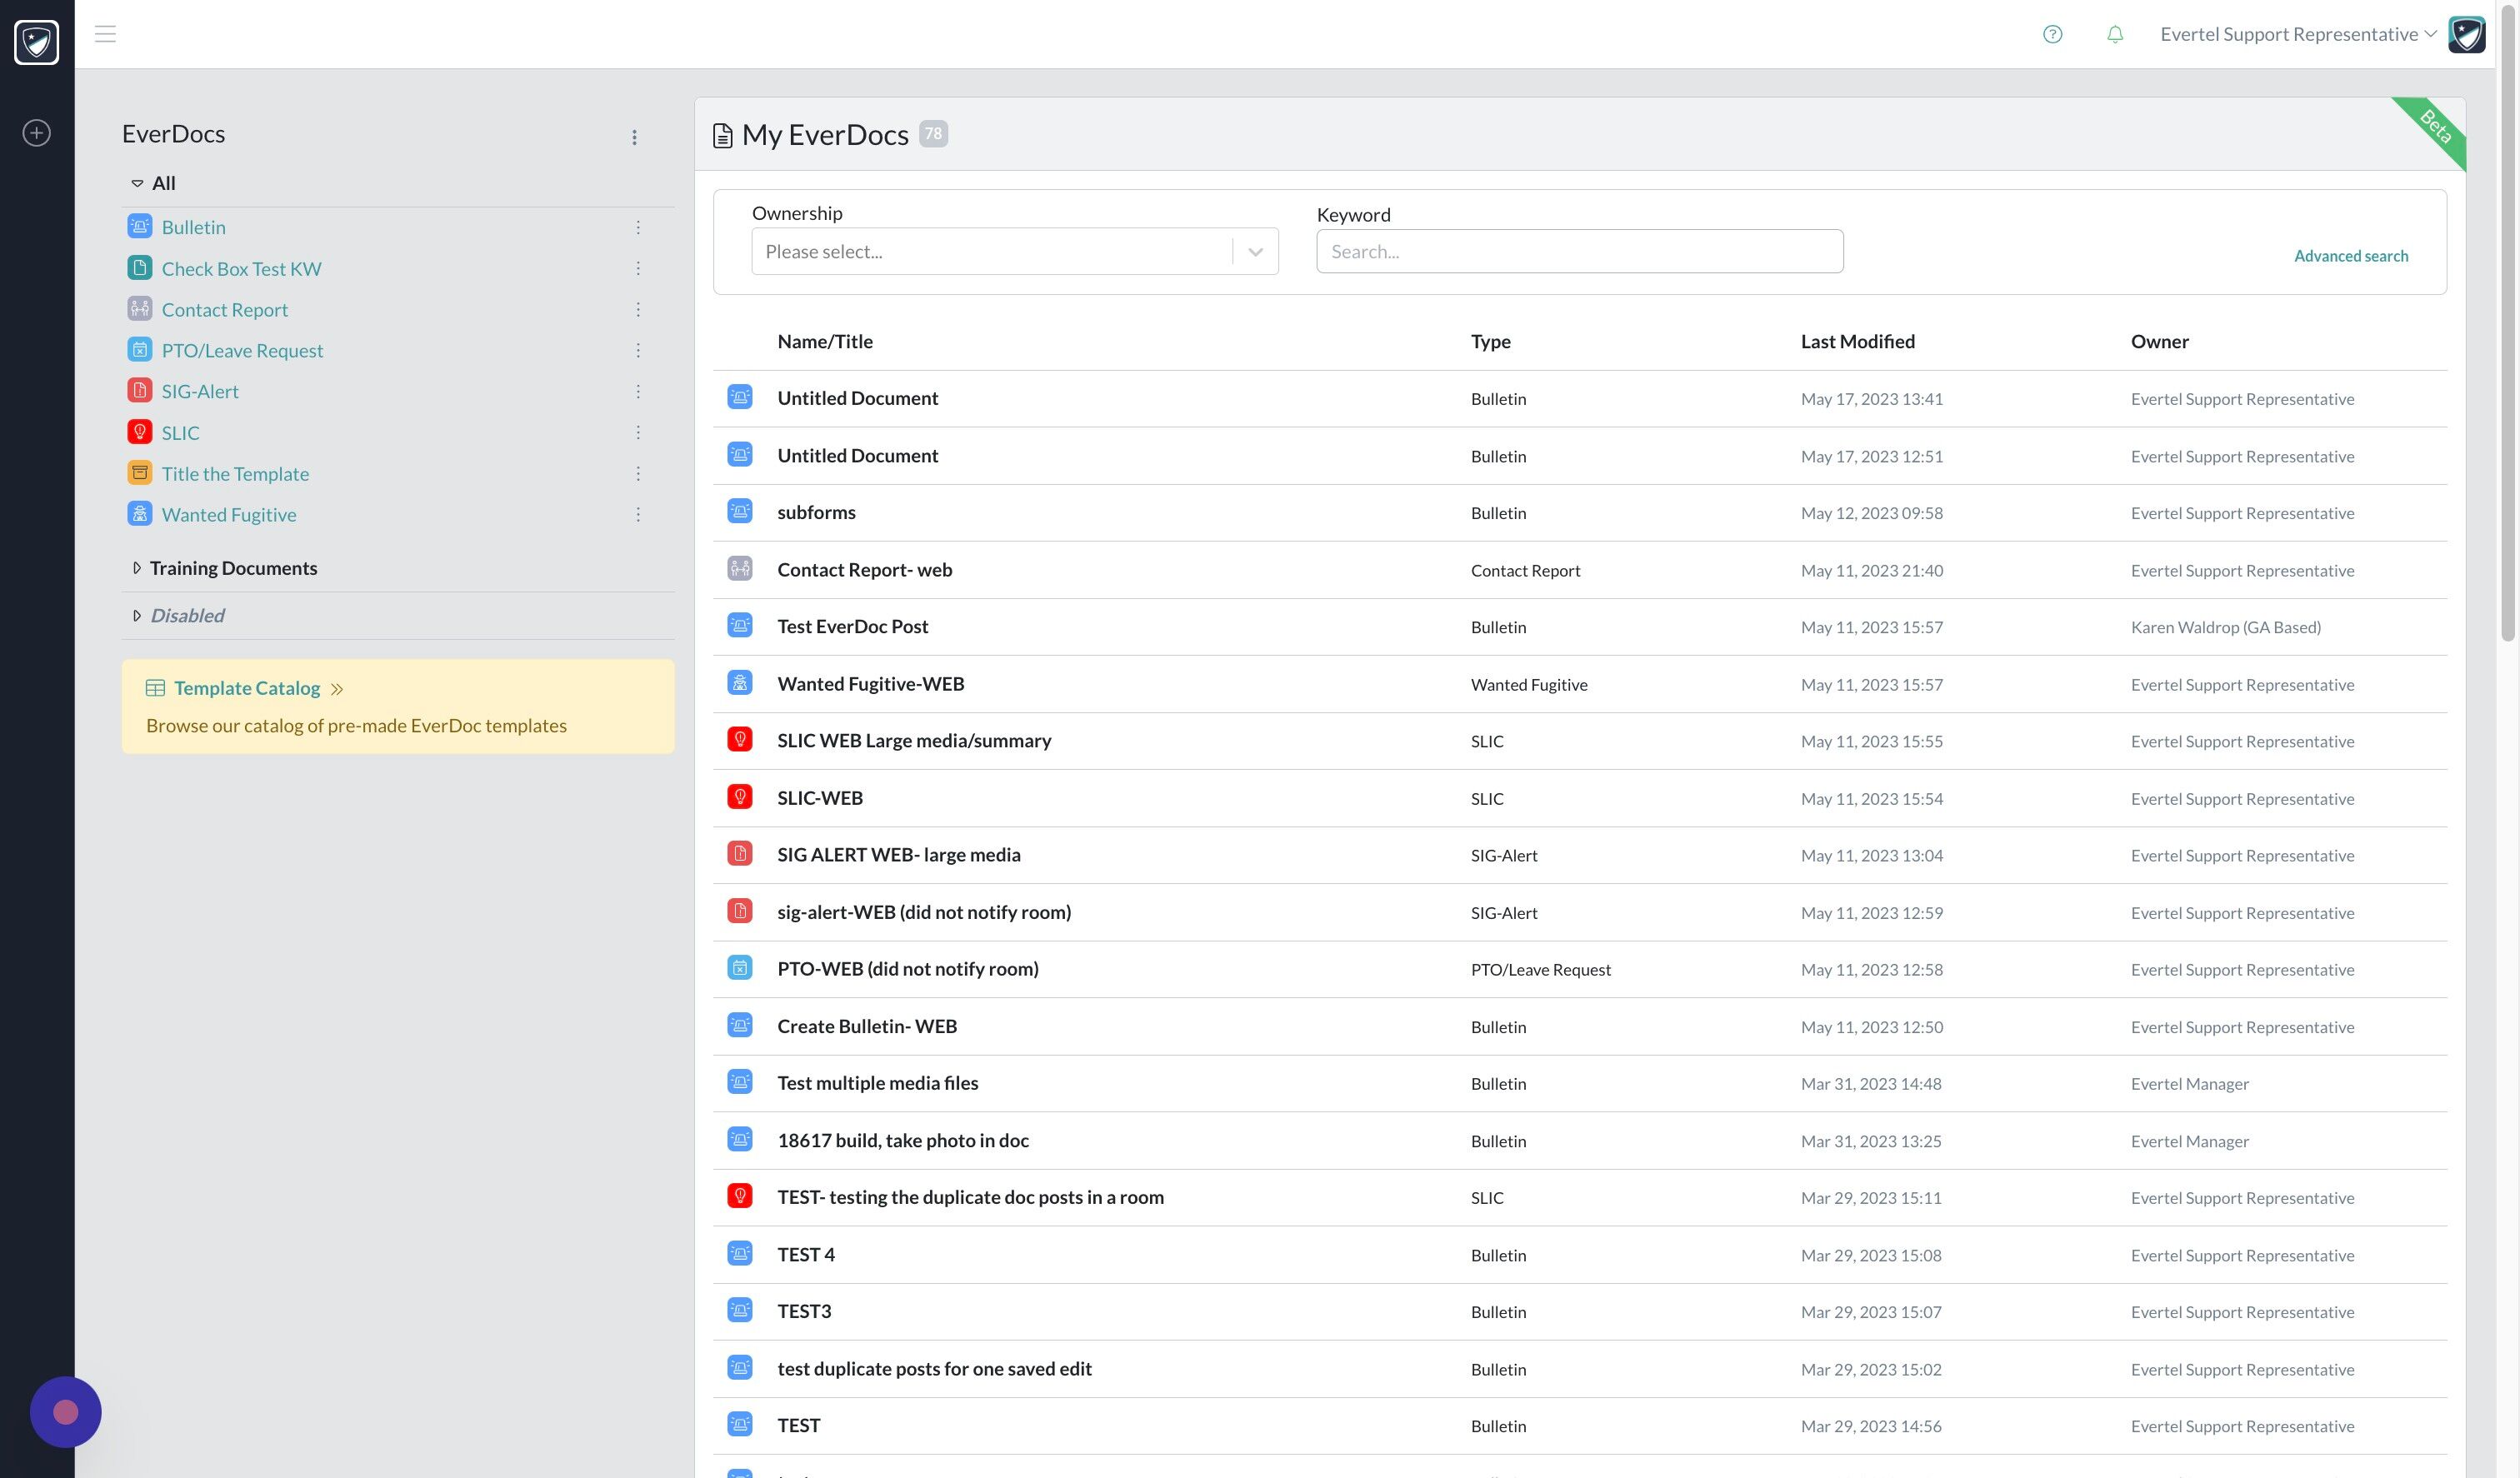This screenshot has width=2520, height=1478.
Task: Open Evertel Support Representative user menu
Action: tap(2297, 34)
